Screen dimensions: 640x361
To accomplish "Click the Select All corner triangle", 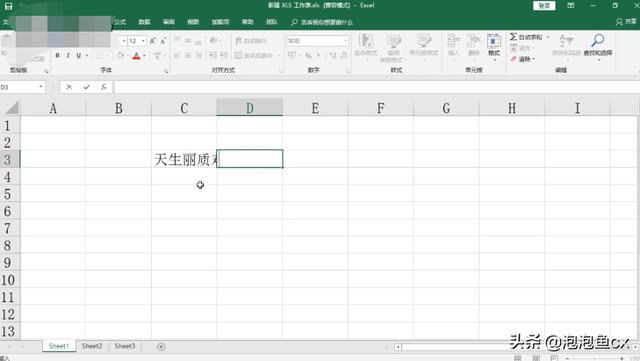I will (12, 108).
